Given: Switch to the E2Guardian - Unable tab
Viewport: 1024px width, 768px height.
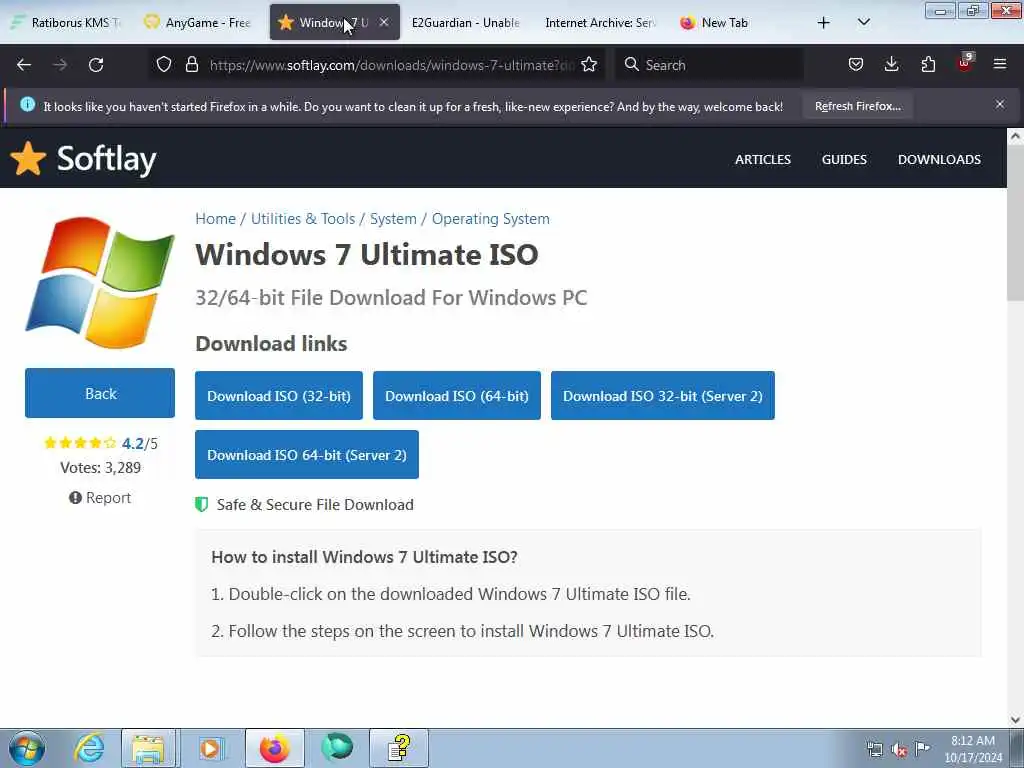Looking at the screenshot, I should point(466,22).
